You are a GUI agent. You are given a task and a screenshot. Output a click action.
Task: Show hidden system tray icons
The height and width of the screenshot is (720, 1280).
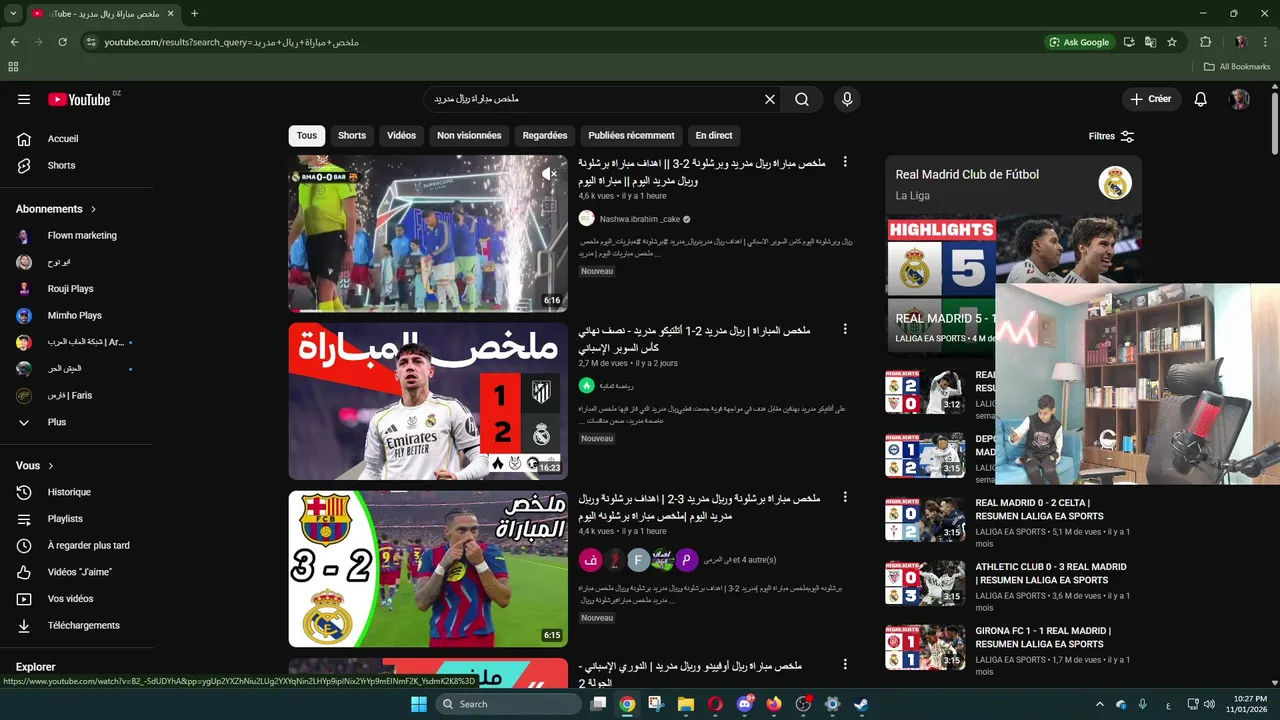[1100, 704]
